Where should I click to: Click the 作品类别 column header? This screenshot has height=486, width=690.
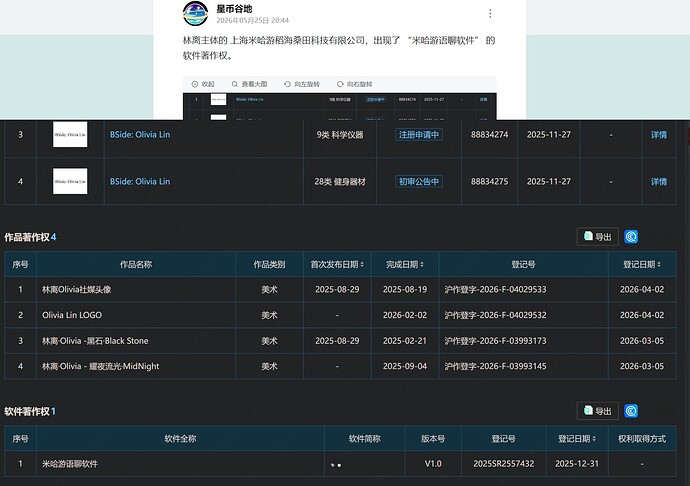tap(269, 264)
